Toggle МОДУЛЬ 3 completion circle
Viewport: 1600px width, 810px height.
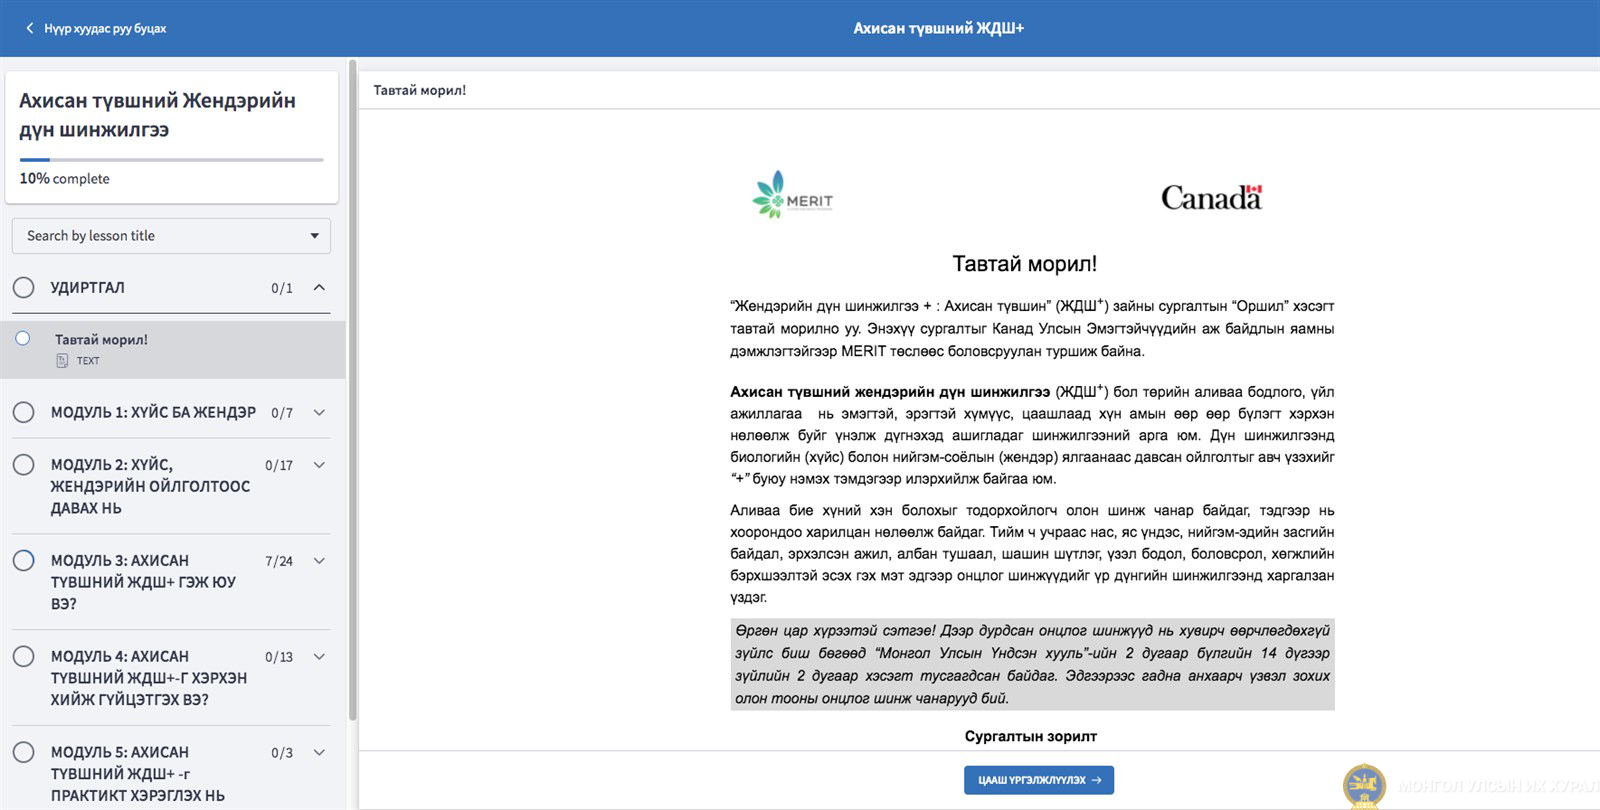(24, 560)
